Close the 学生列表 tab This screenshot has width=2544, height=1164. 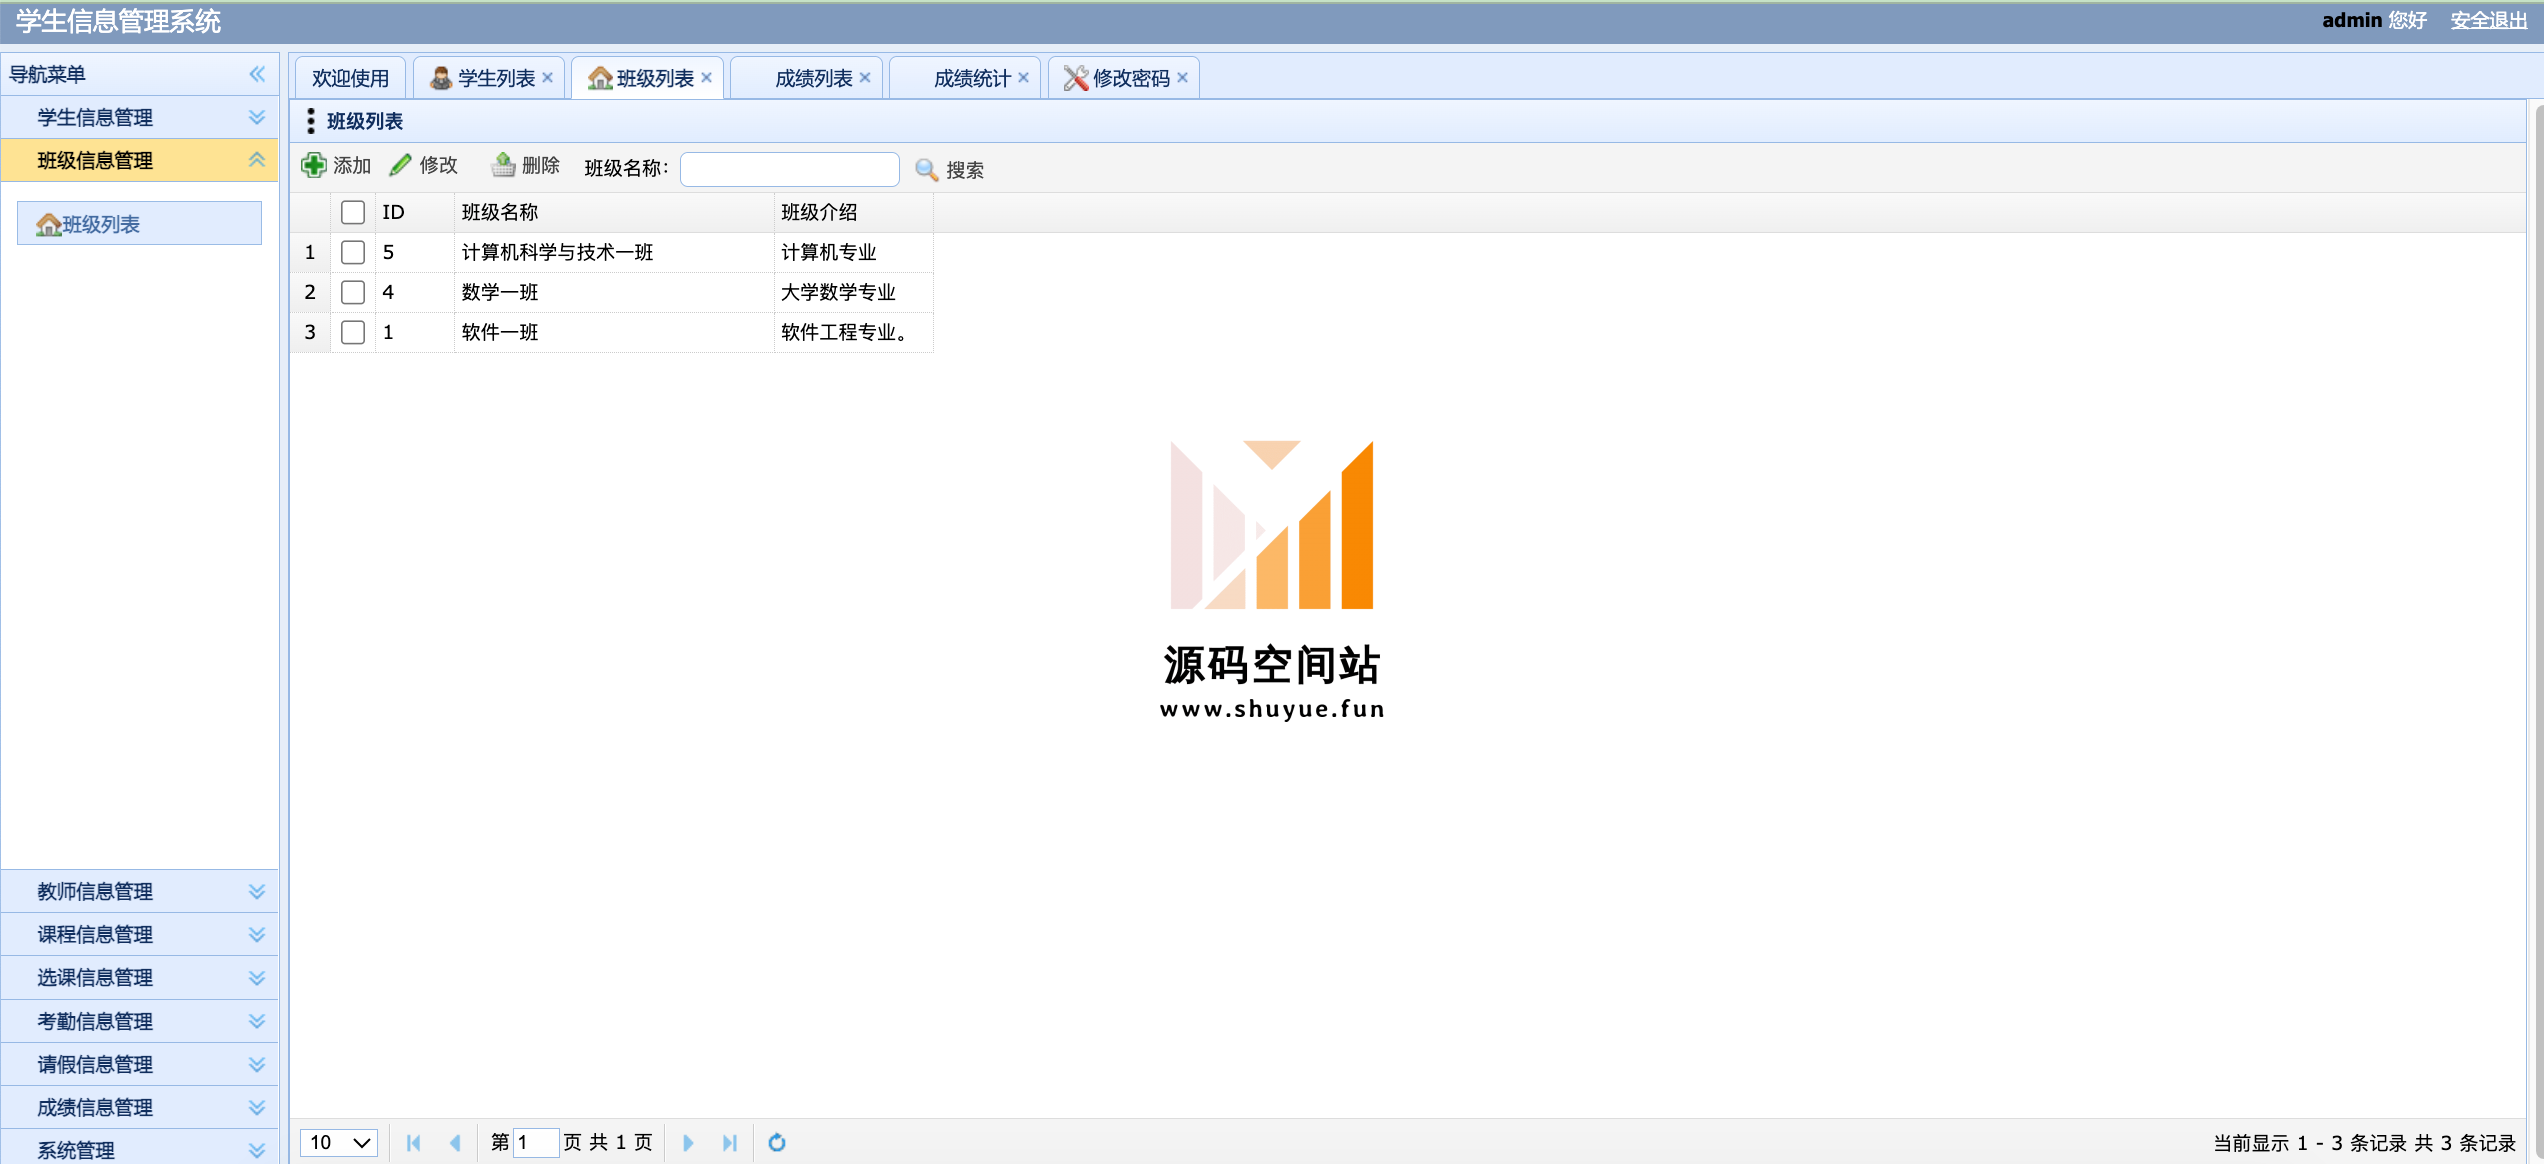[x=547, y=78]
